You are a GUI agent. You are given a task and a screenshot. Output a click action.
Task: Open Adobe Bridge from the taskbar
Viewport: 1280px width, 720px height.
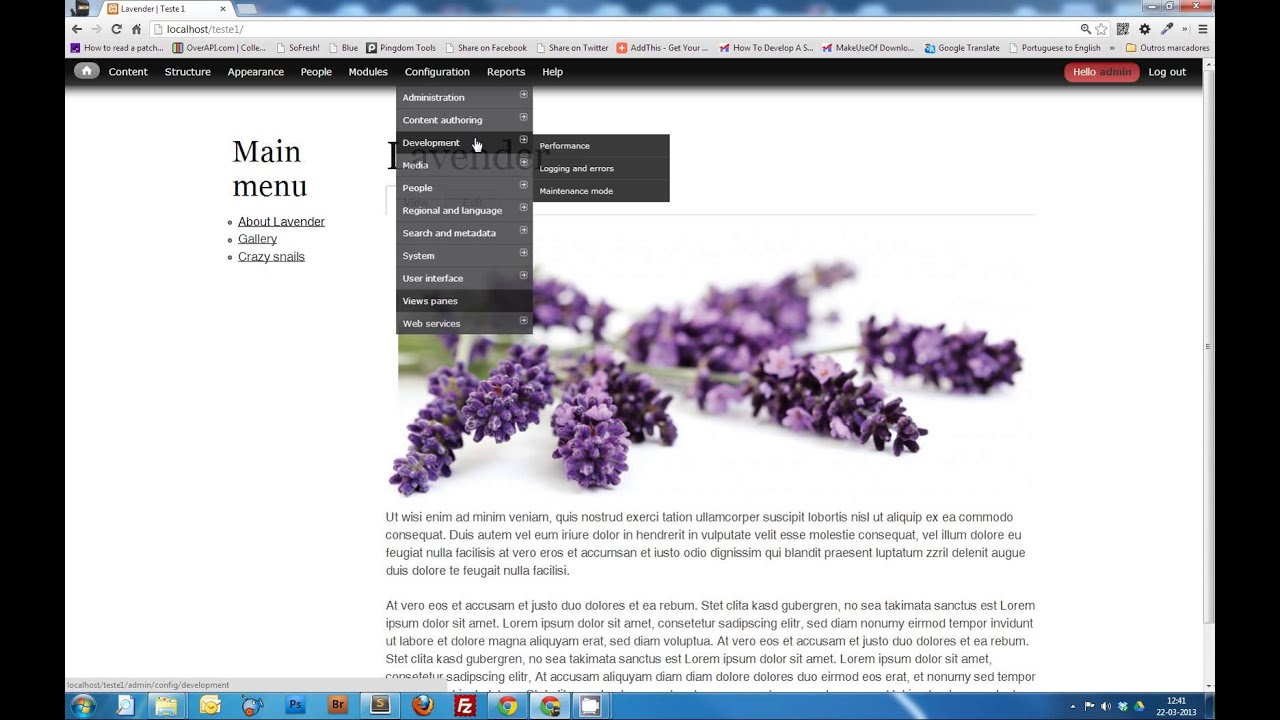tap(338, 706)
